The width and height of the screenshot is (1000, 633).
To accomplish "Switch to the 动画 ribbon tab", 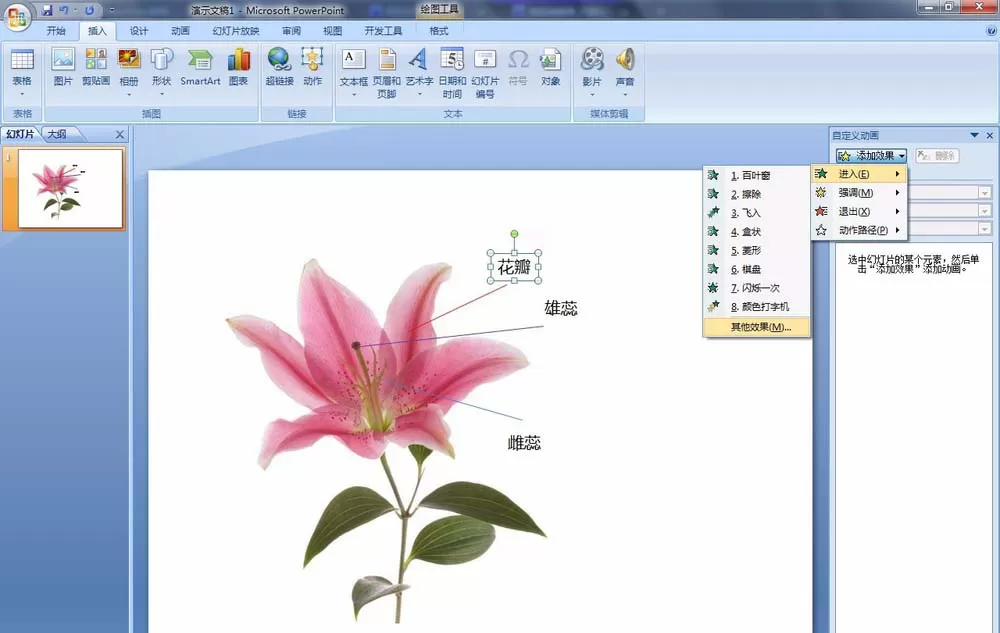I will click(180, 31).
